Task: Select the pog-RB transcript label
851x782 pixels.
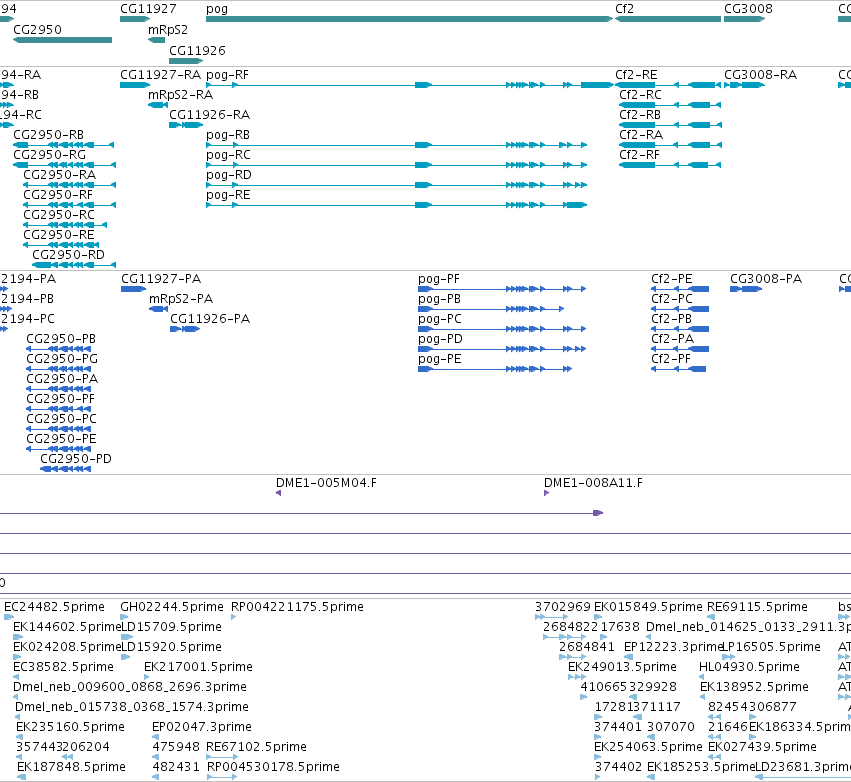Action: tap(228, 135)
